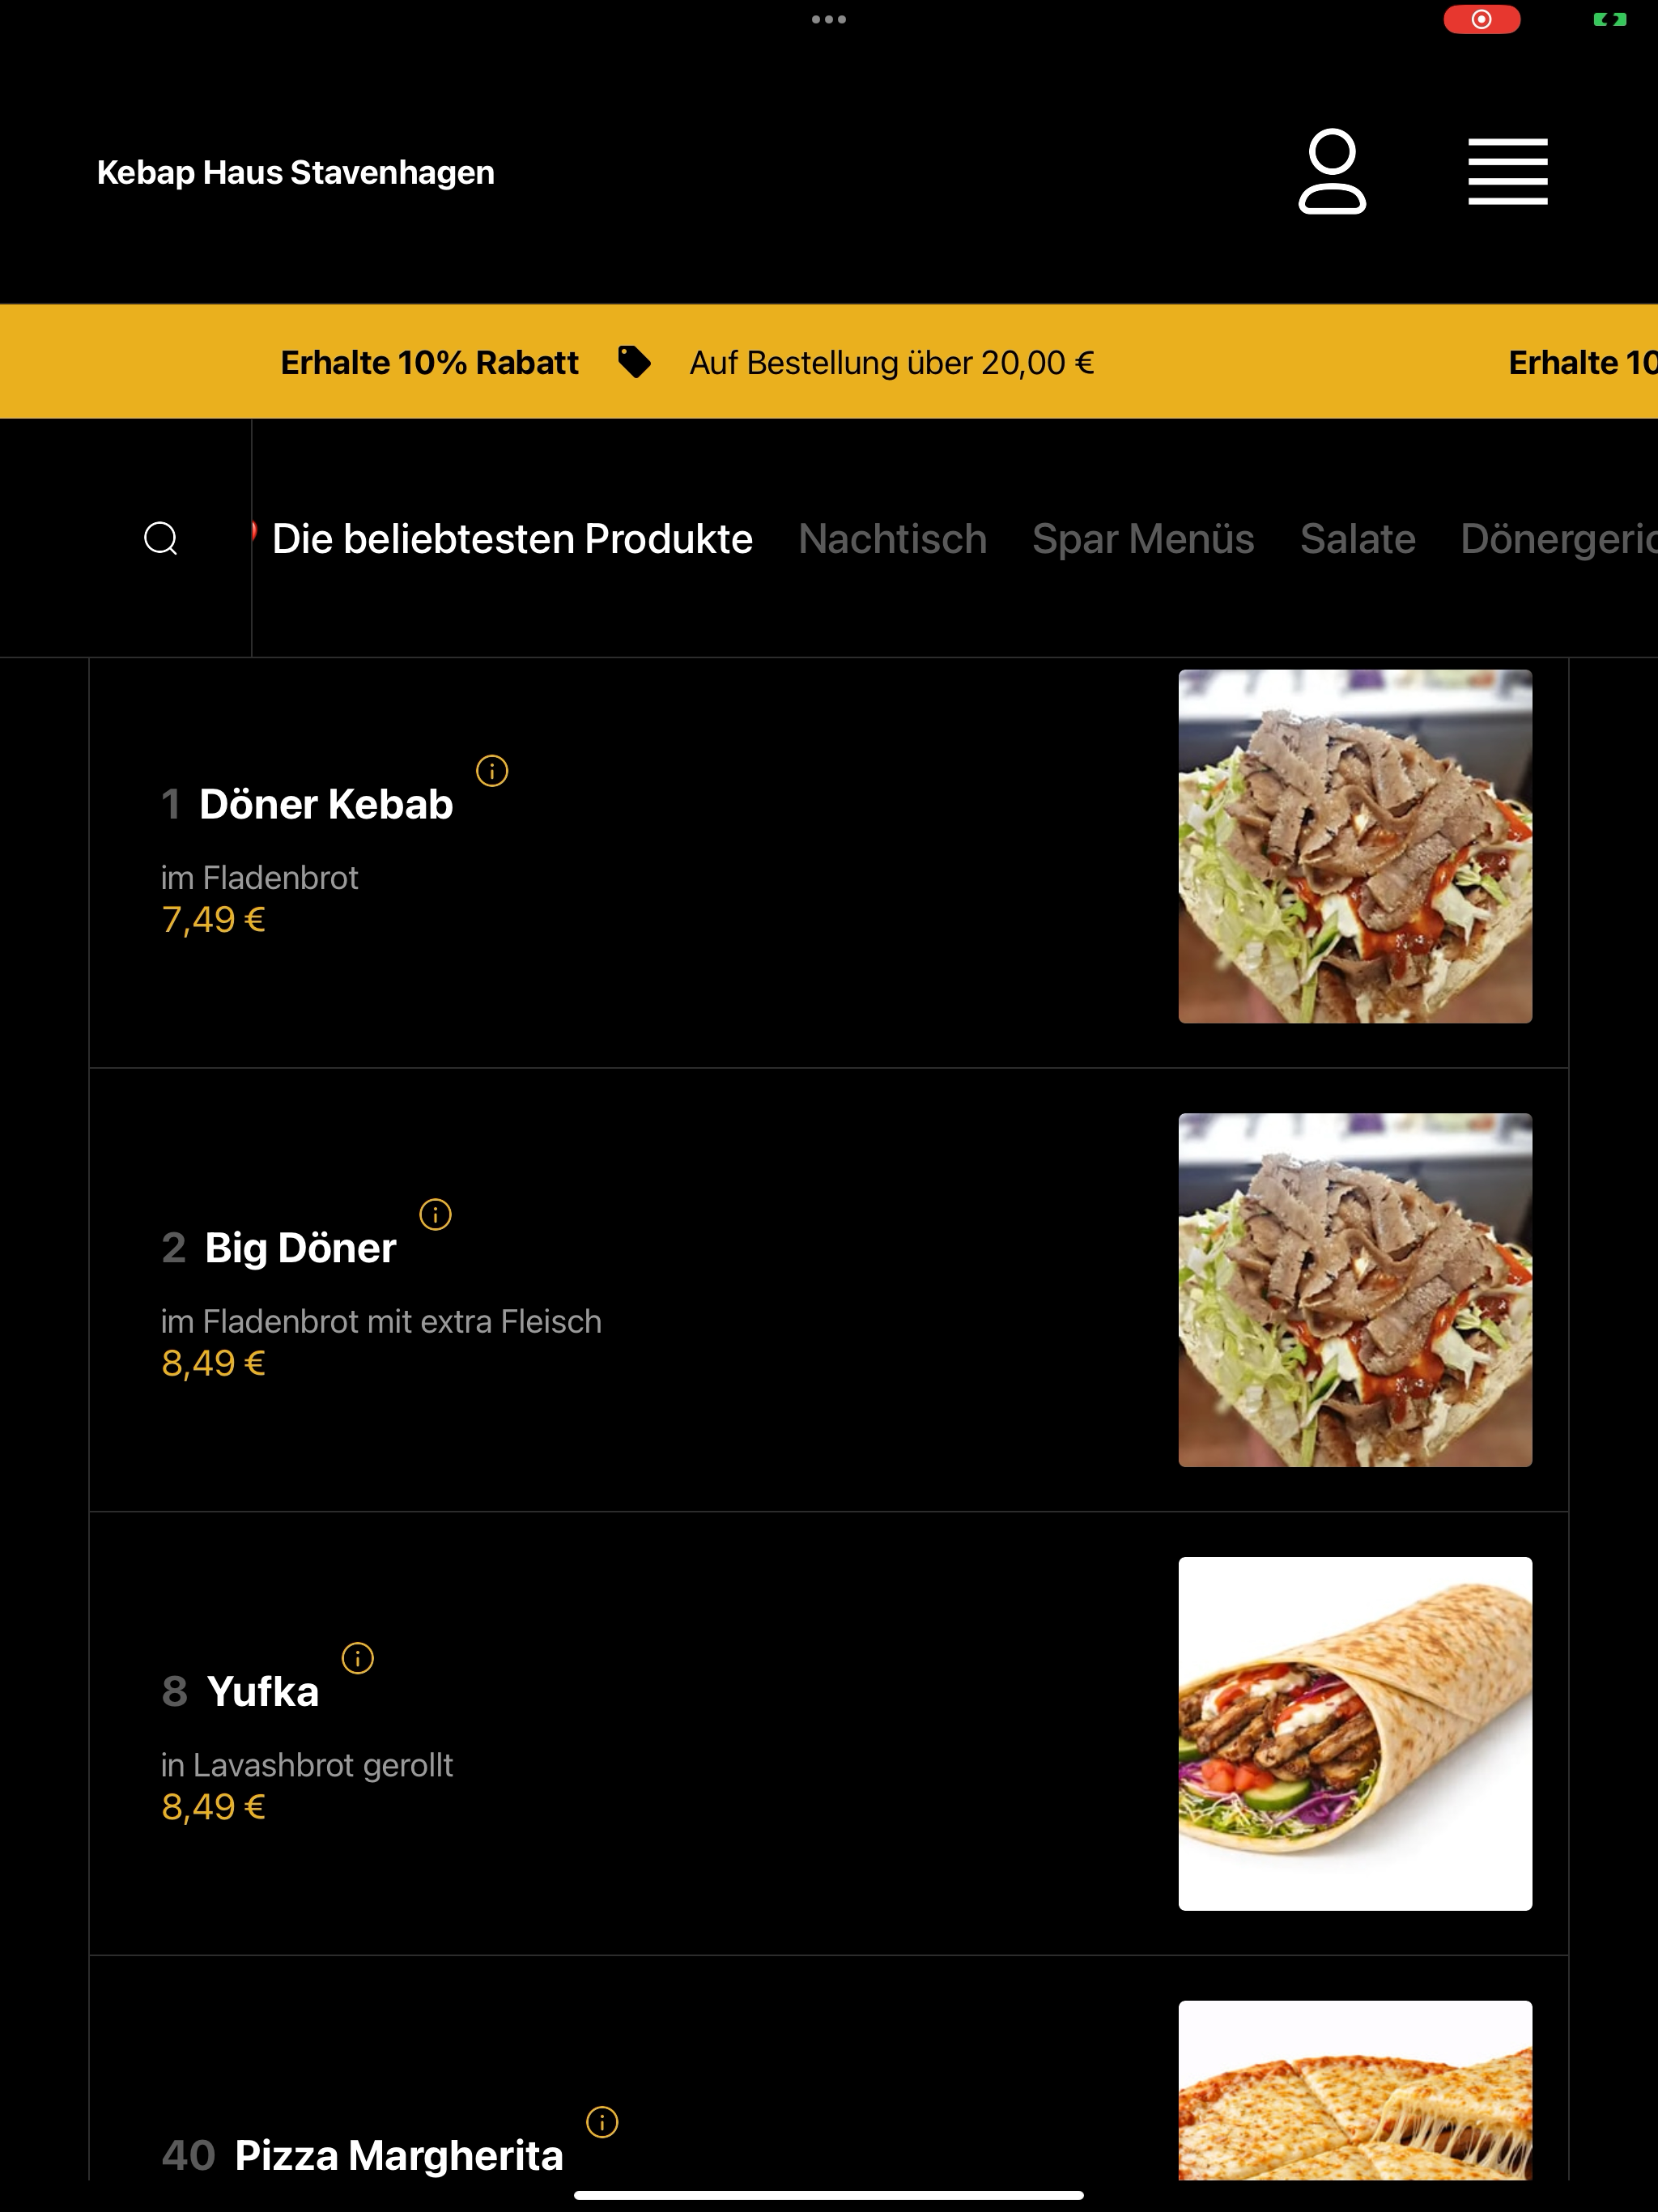Switch to the Nachtisch category

pos(892,538)
